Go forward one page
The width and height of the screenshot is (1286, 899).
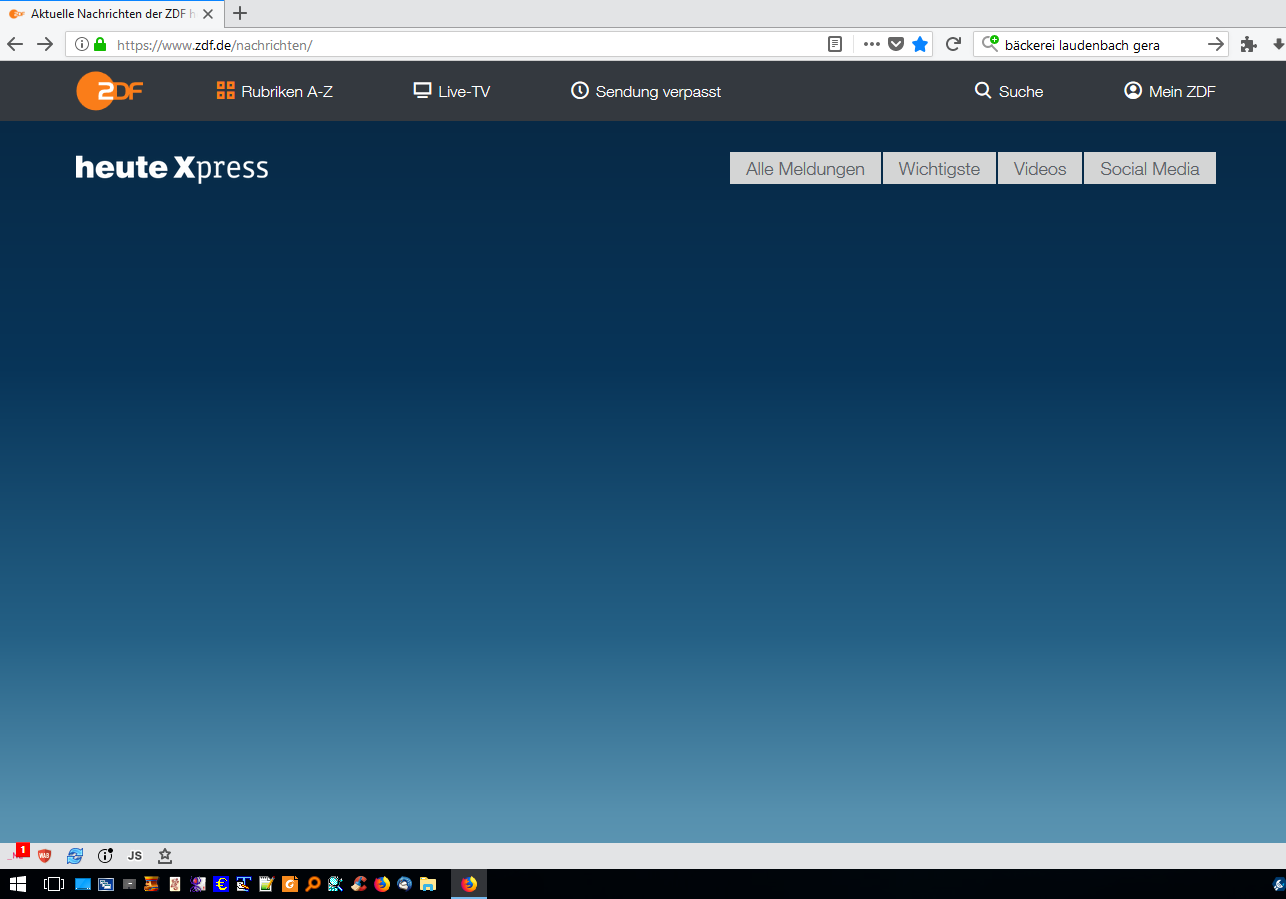point(45,44)
